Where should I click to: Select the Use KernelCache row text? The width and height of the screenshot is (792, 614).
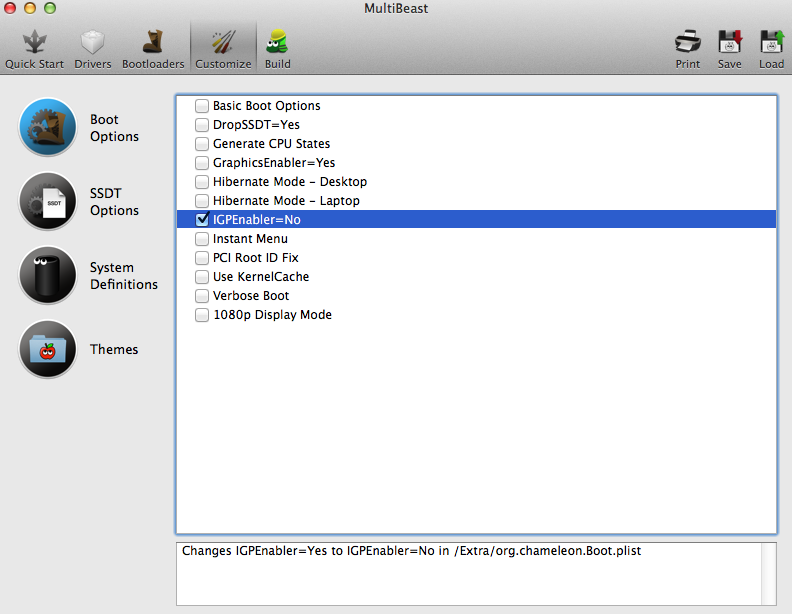coord(261,277)
